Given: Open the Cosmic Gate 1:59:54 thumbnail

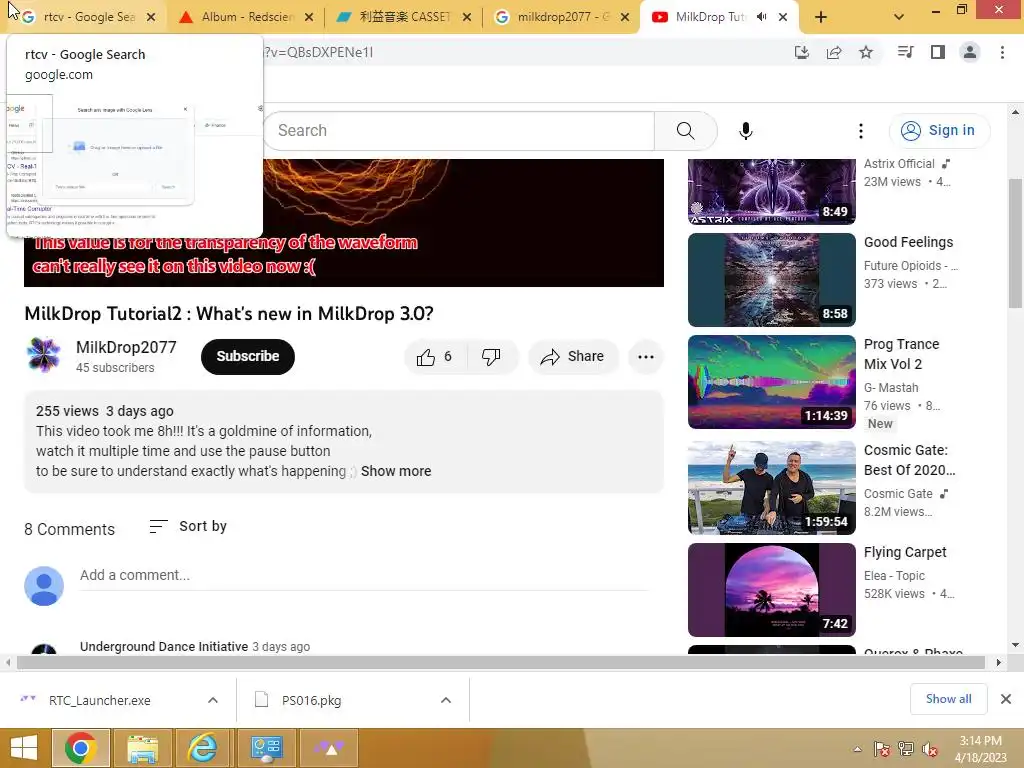Looking at the screenshot, I should (x=771, y=487).
